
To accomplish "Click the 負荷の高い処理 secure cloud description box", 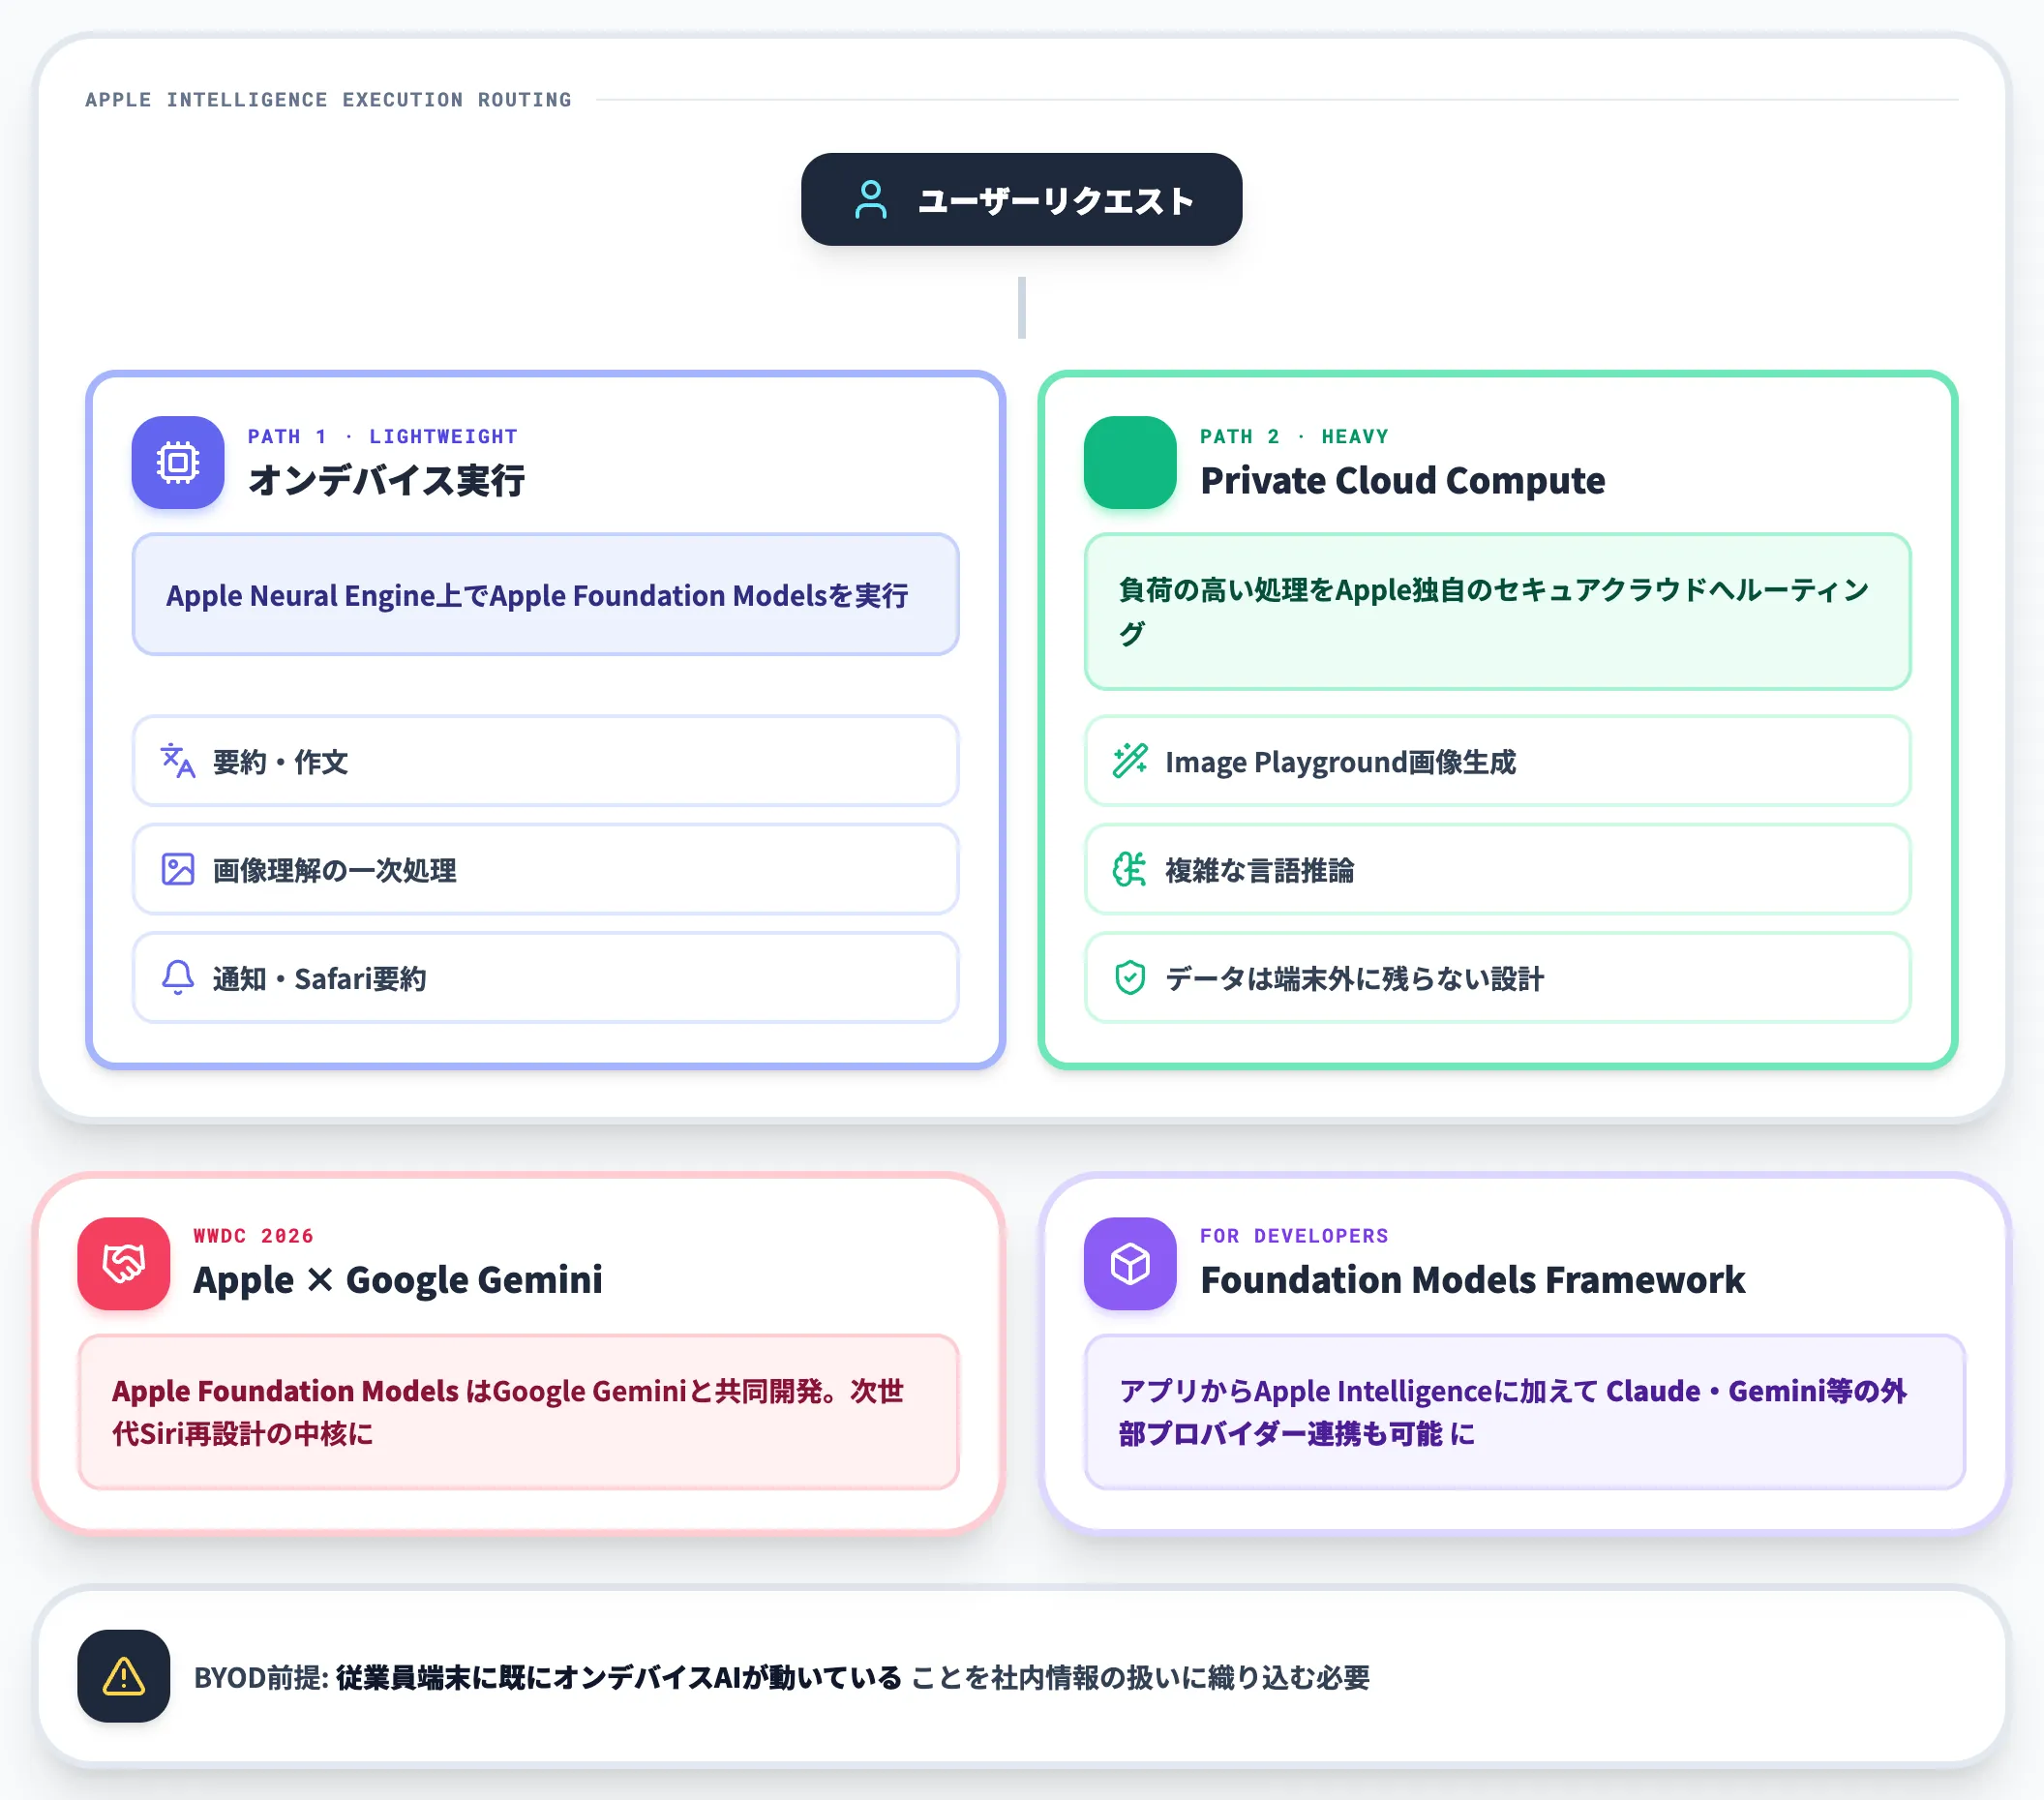I will [x=1497, y=611].
